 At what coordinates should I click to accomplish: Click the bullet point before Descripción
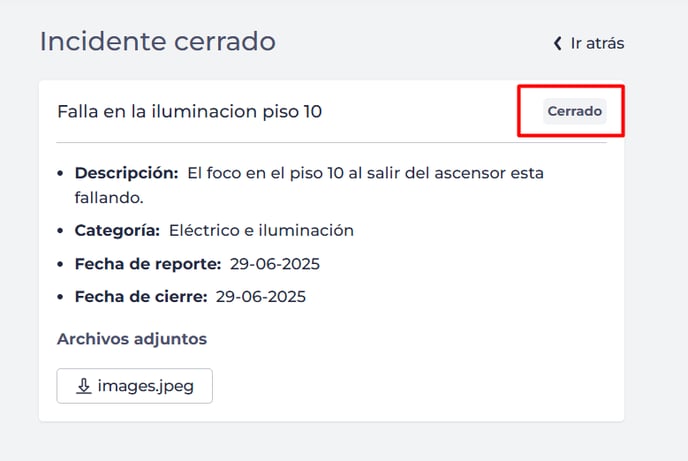[63, 174]
